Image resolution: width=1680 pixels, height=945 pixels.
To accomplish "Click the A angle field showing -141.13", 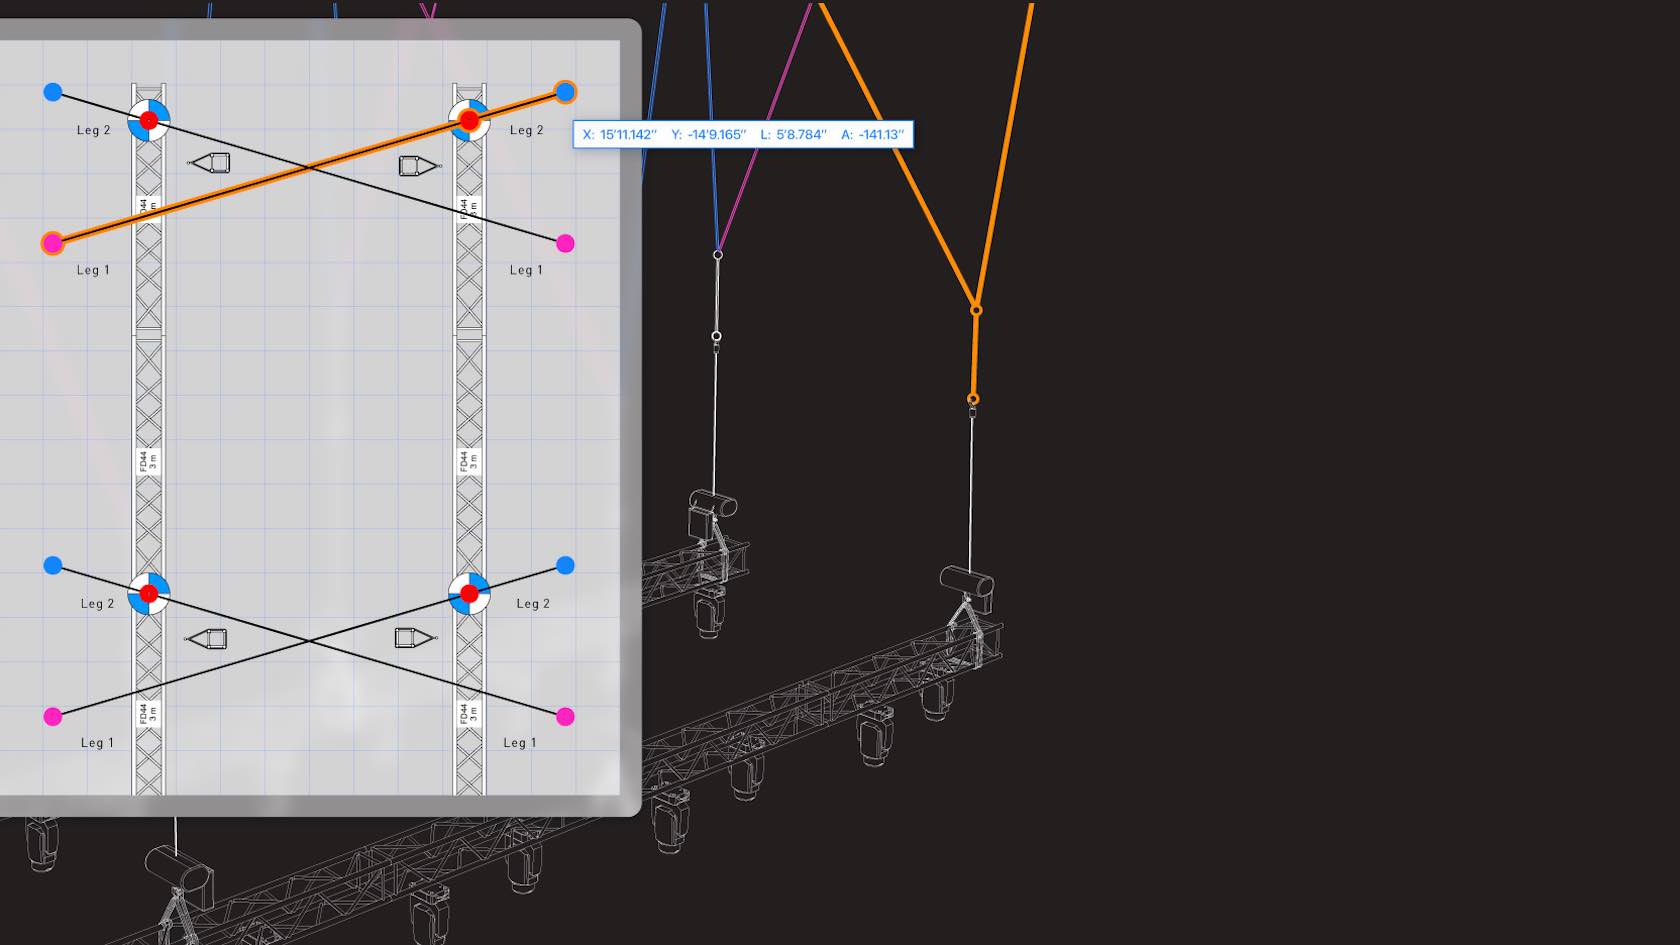I will click(872, 135).
